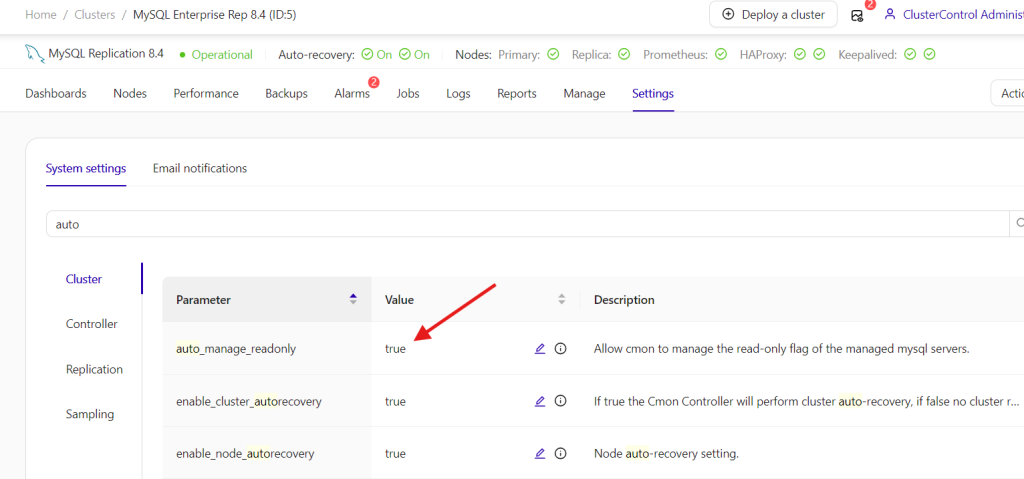Edit the enable_cluster_autorecovery value
1024x479 pixels.
click(x=540, y=401)
